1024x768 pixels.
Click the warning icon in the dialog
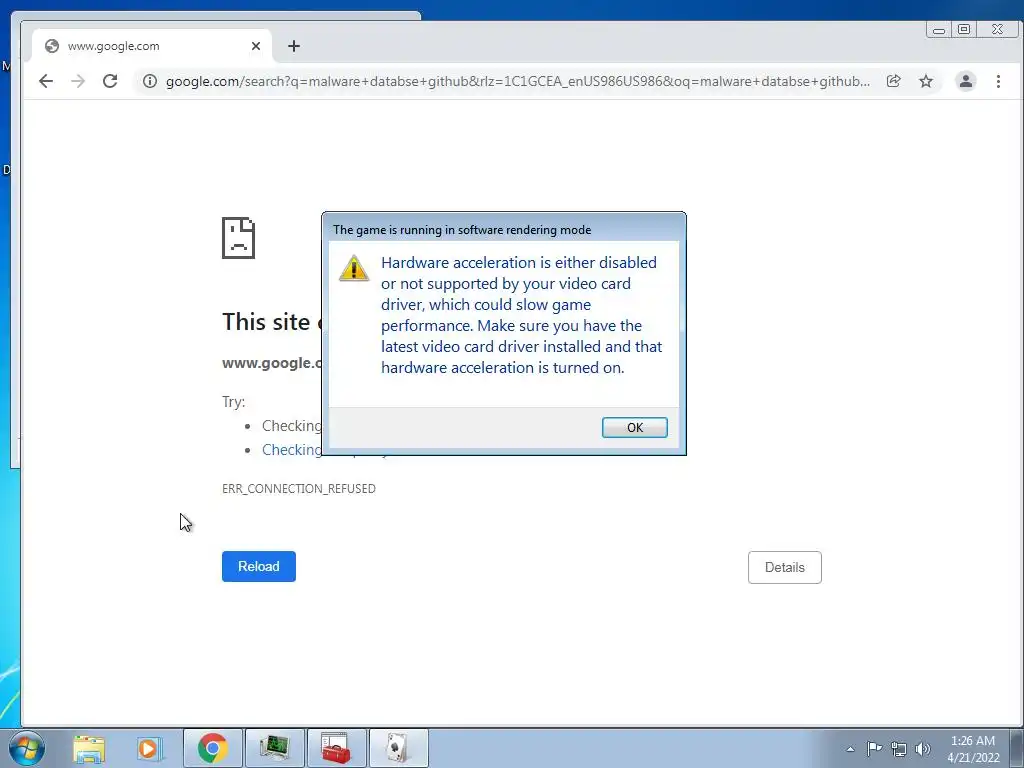tap(354, 268)
